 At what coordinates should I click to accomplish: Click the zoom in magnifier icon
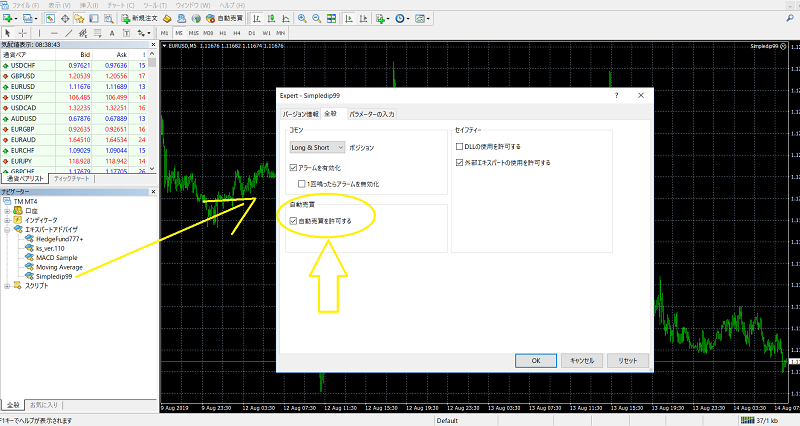[302, 19]
